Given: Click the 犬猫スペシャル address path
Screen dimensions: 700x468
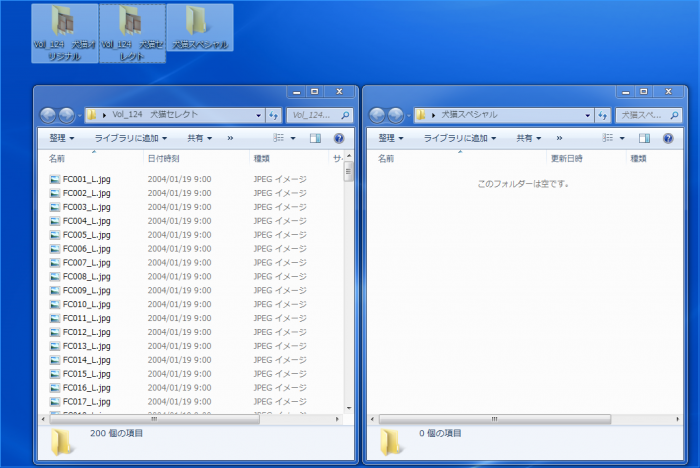Looking at the screenshot, I should [x=469, y=115].
